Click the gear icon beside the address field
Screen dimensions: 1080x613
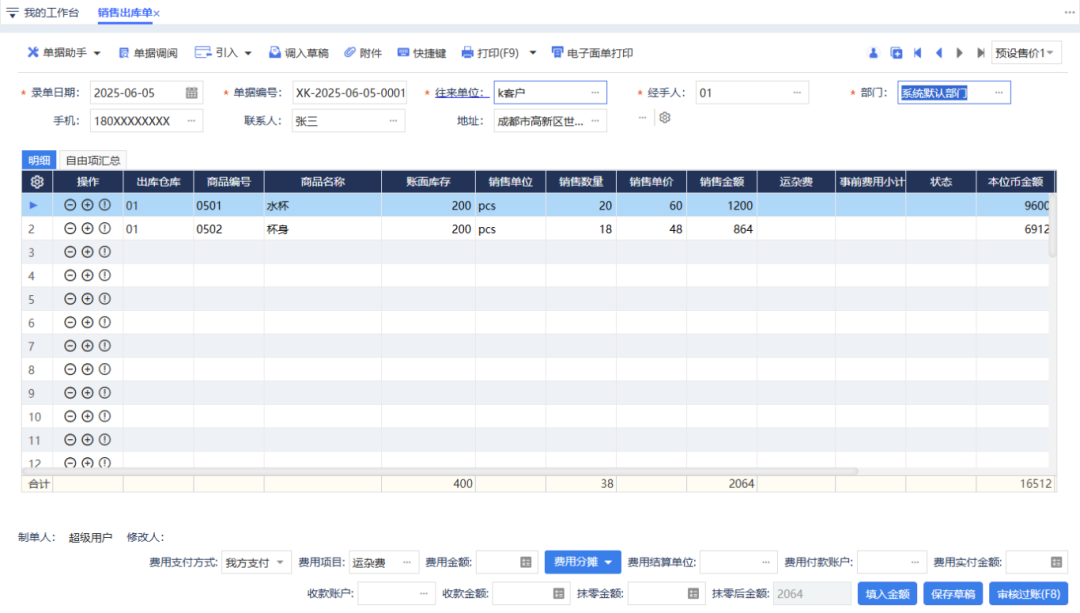[x=664, y=118]
